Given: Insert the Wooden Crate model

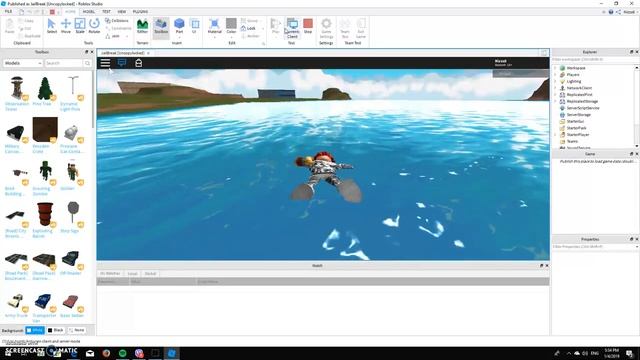Looking at the screenshot, I should [45, 130].
